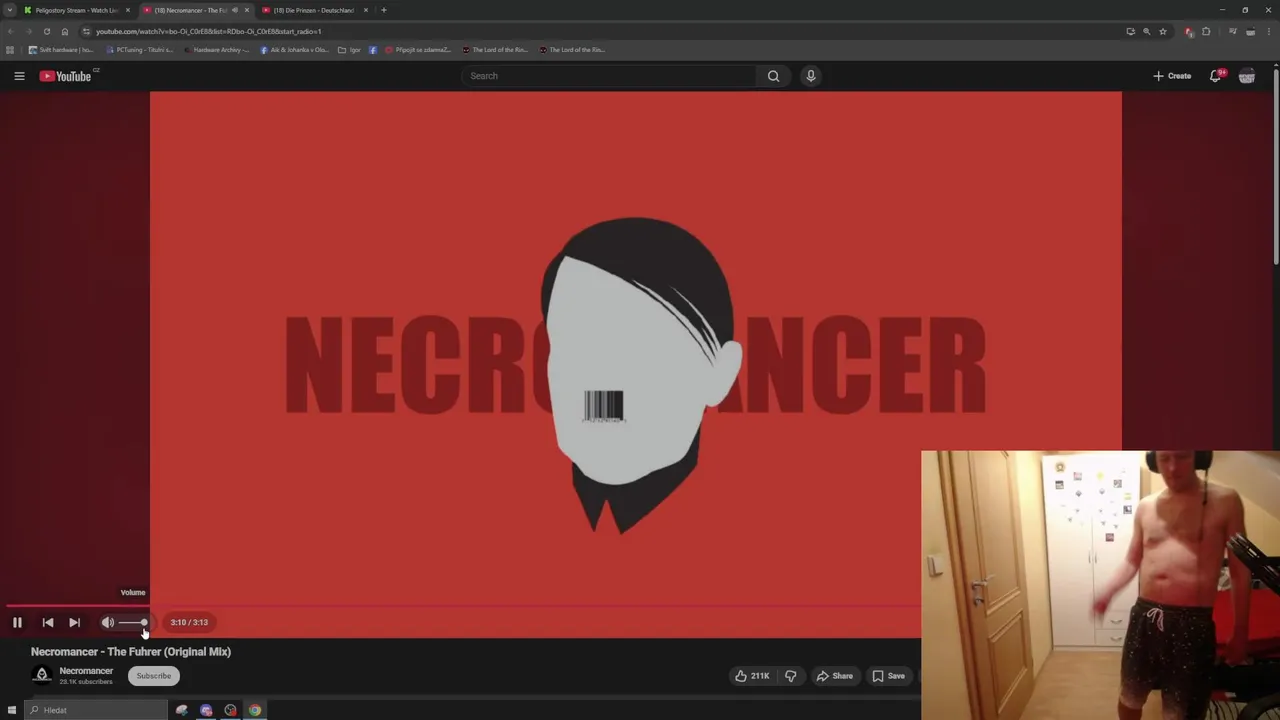Click the YouTube search magnifier button
The image size is (1280, 720).
pos(773,76)
